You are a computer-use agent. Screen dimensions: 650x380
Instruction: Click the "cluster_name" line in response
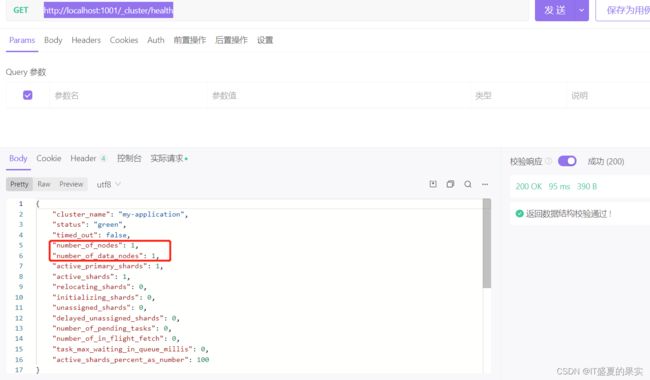pyautogui.click(x=120, y=214)
